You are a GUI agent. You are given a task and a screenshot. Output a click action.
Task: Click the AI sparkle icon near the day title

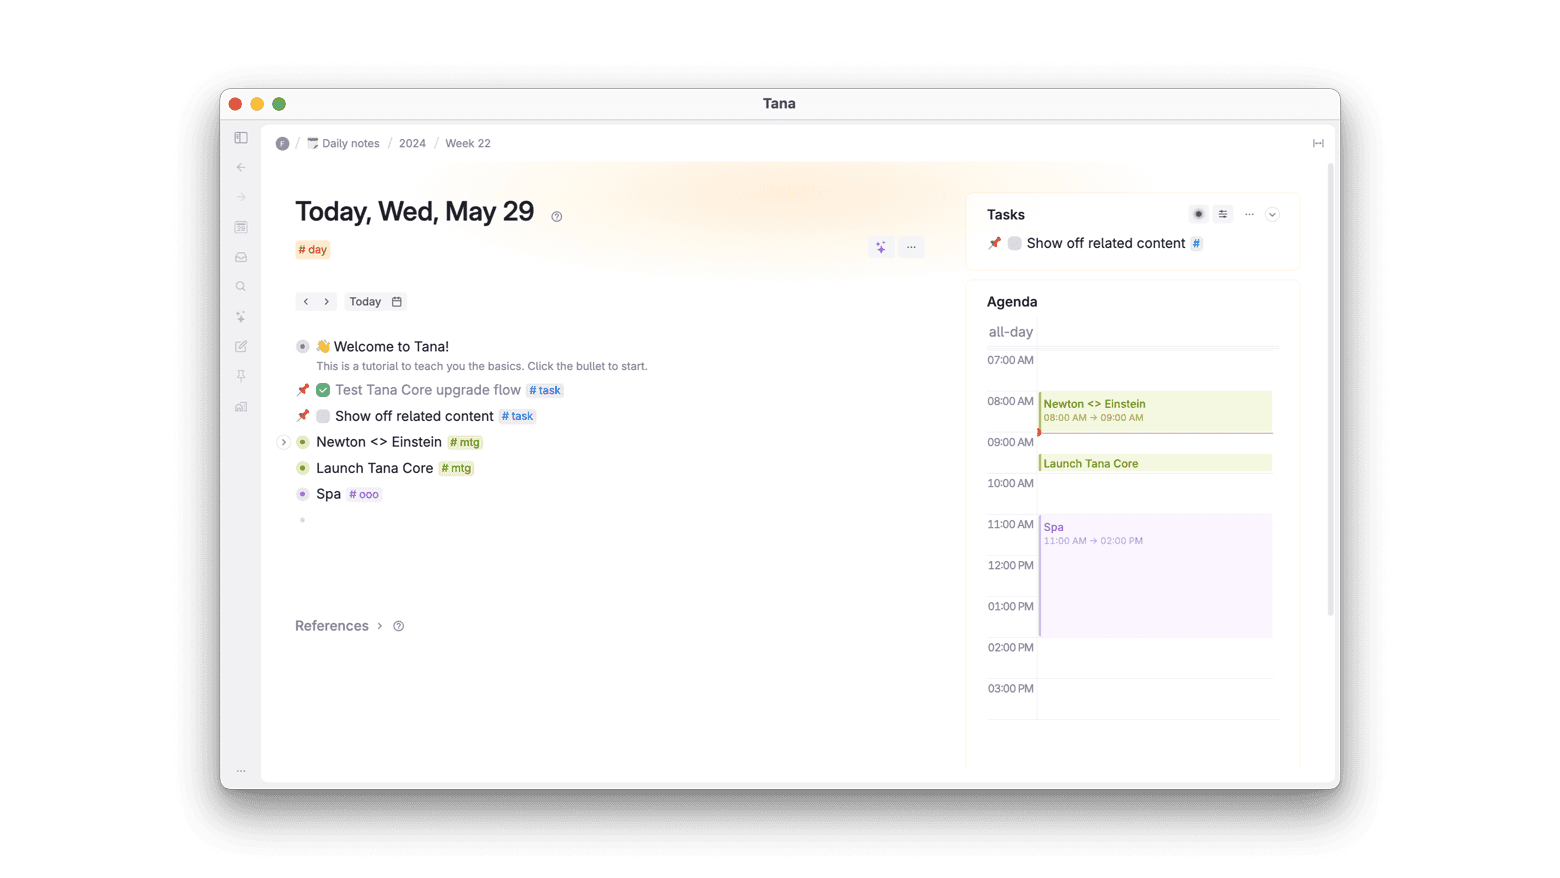pyautogui.click(x=881, y=247)
